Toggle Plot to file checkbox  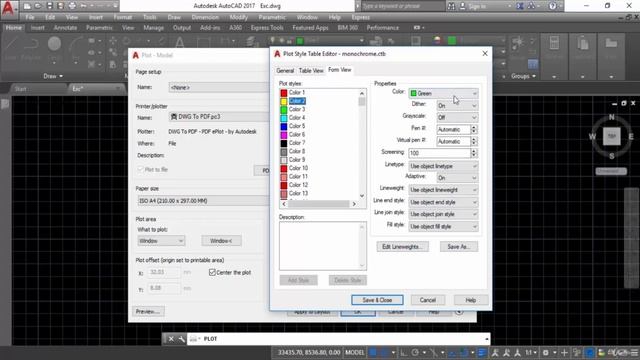140,169
